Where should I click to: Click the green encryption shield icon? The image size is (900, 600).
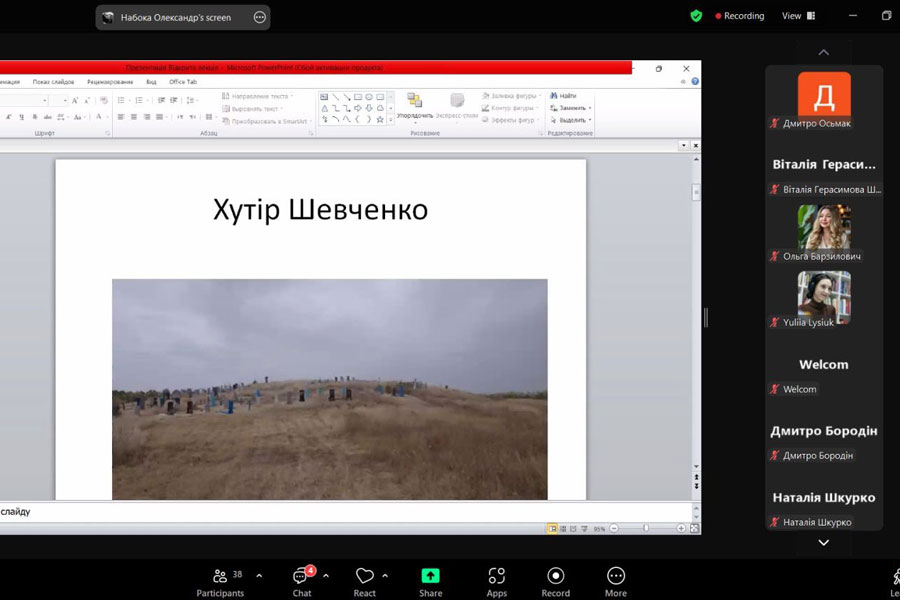coord(696,16)
